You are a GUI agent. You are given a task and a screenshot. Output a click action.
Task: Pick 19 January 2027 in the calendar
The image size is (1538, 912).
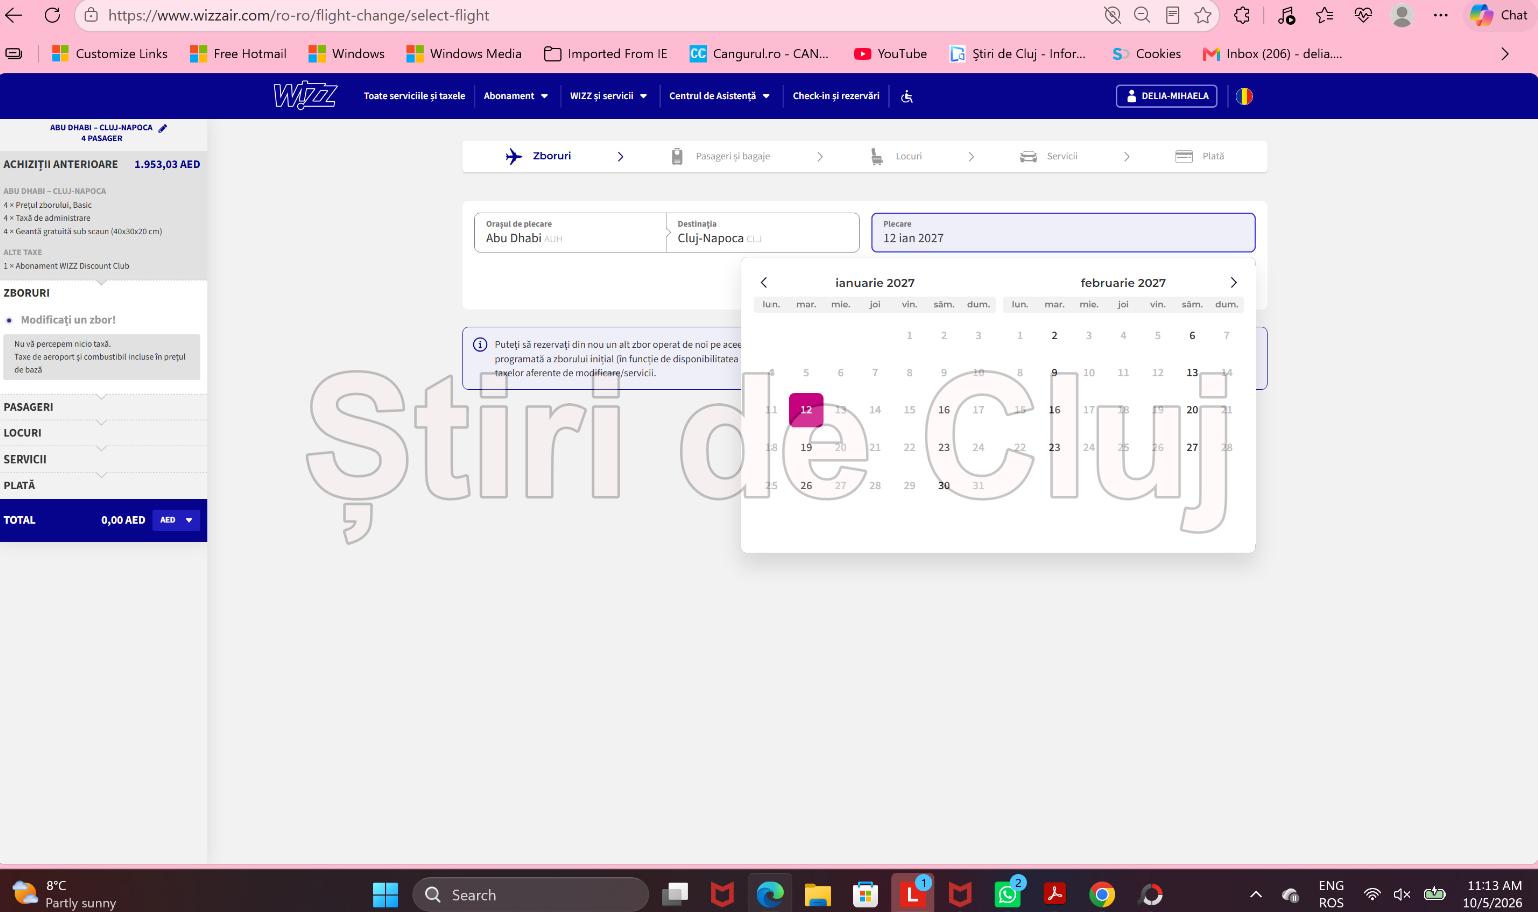click(x=806, y=448)
